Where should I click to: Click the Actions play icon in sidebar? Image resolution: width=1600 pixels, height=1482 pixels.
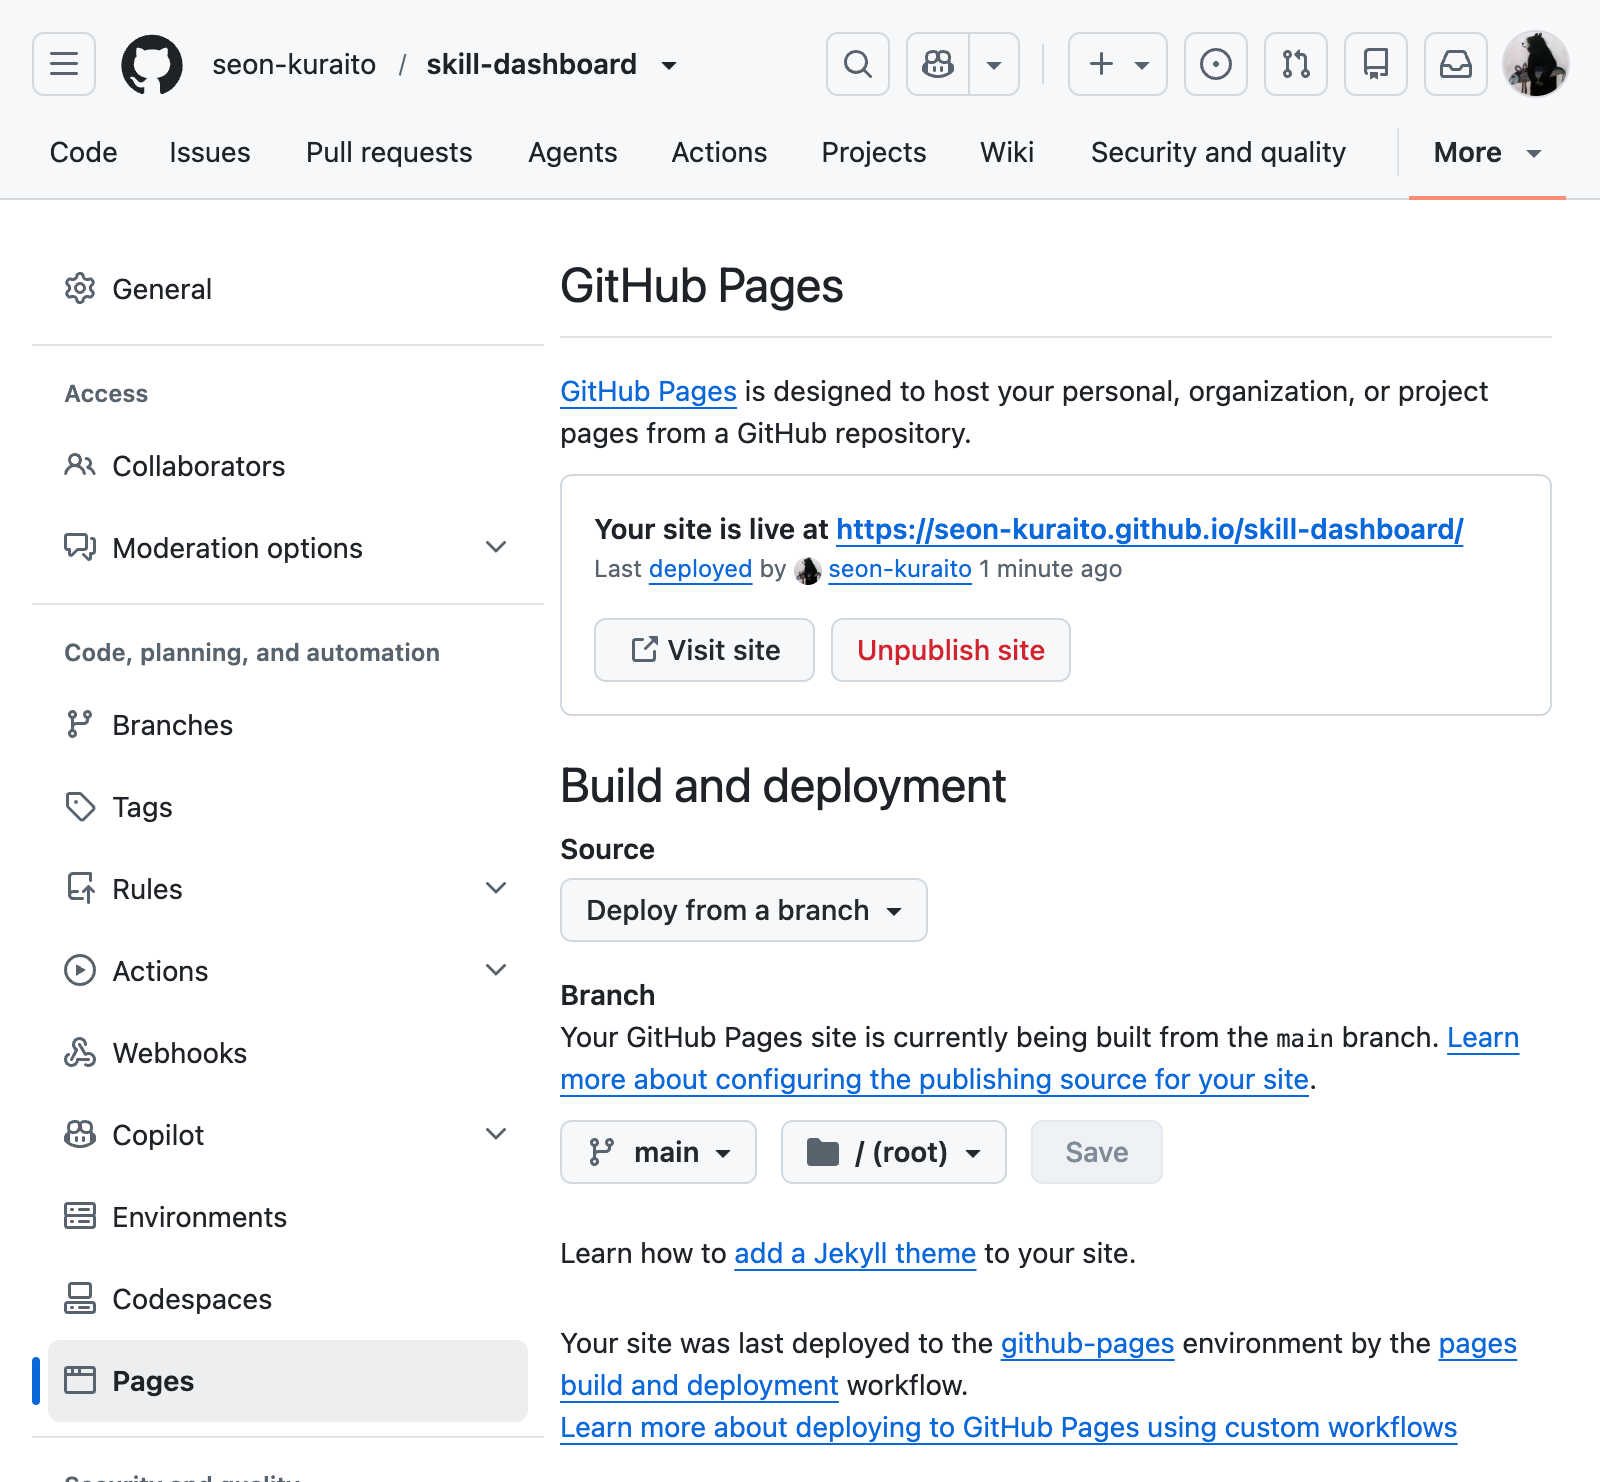point(80,971)
